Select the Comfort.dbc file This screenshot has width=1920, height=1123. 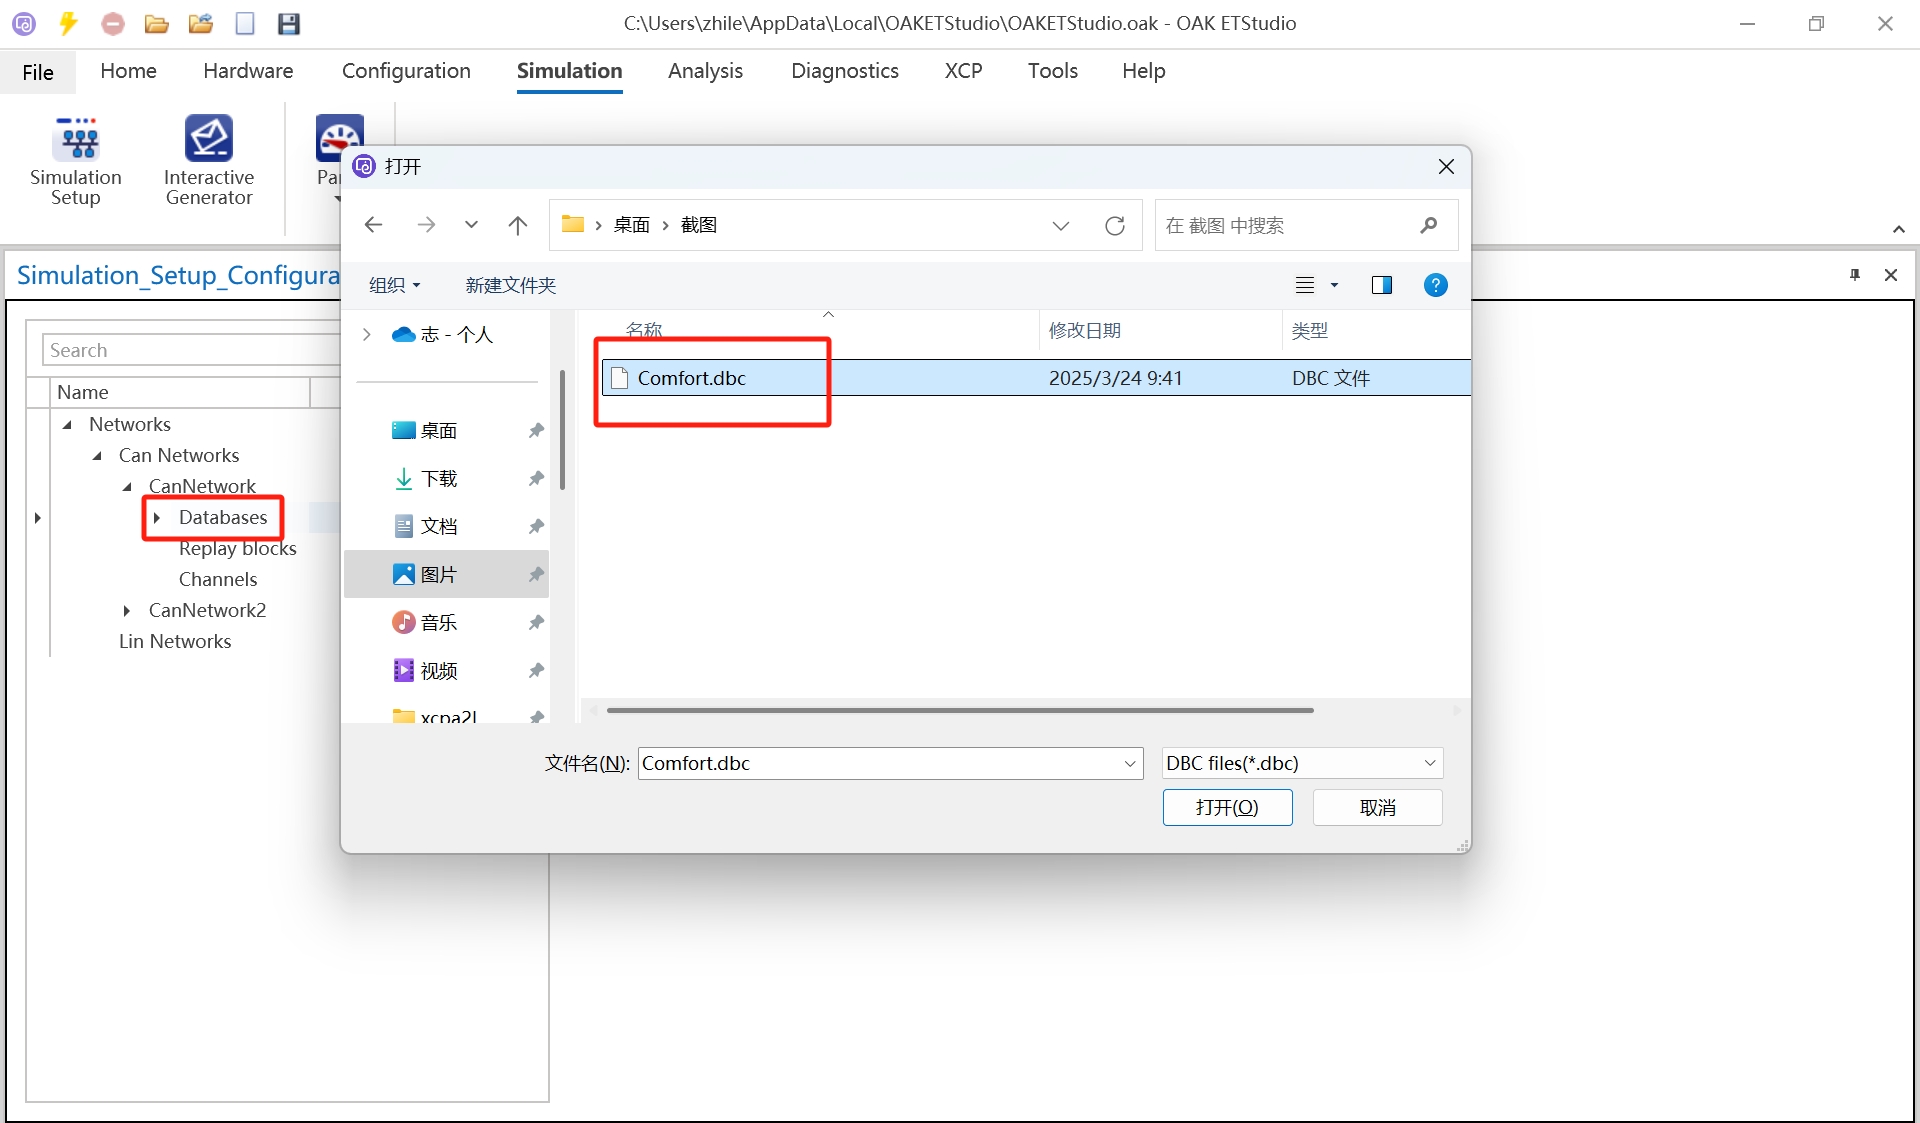click(x=691, y=378)
